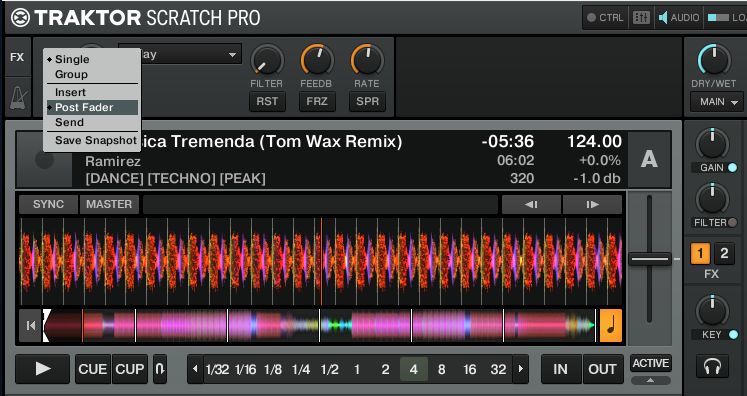Click the channel FILTER knob
The width and height of the screenshot is (747, 396).
point(712,199)
